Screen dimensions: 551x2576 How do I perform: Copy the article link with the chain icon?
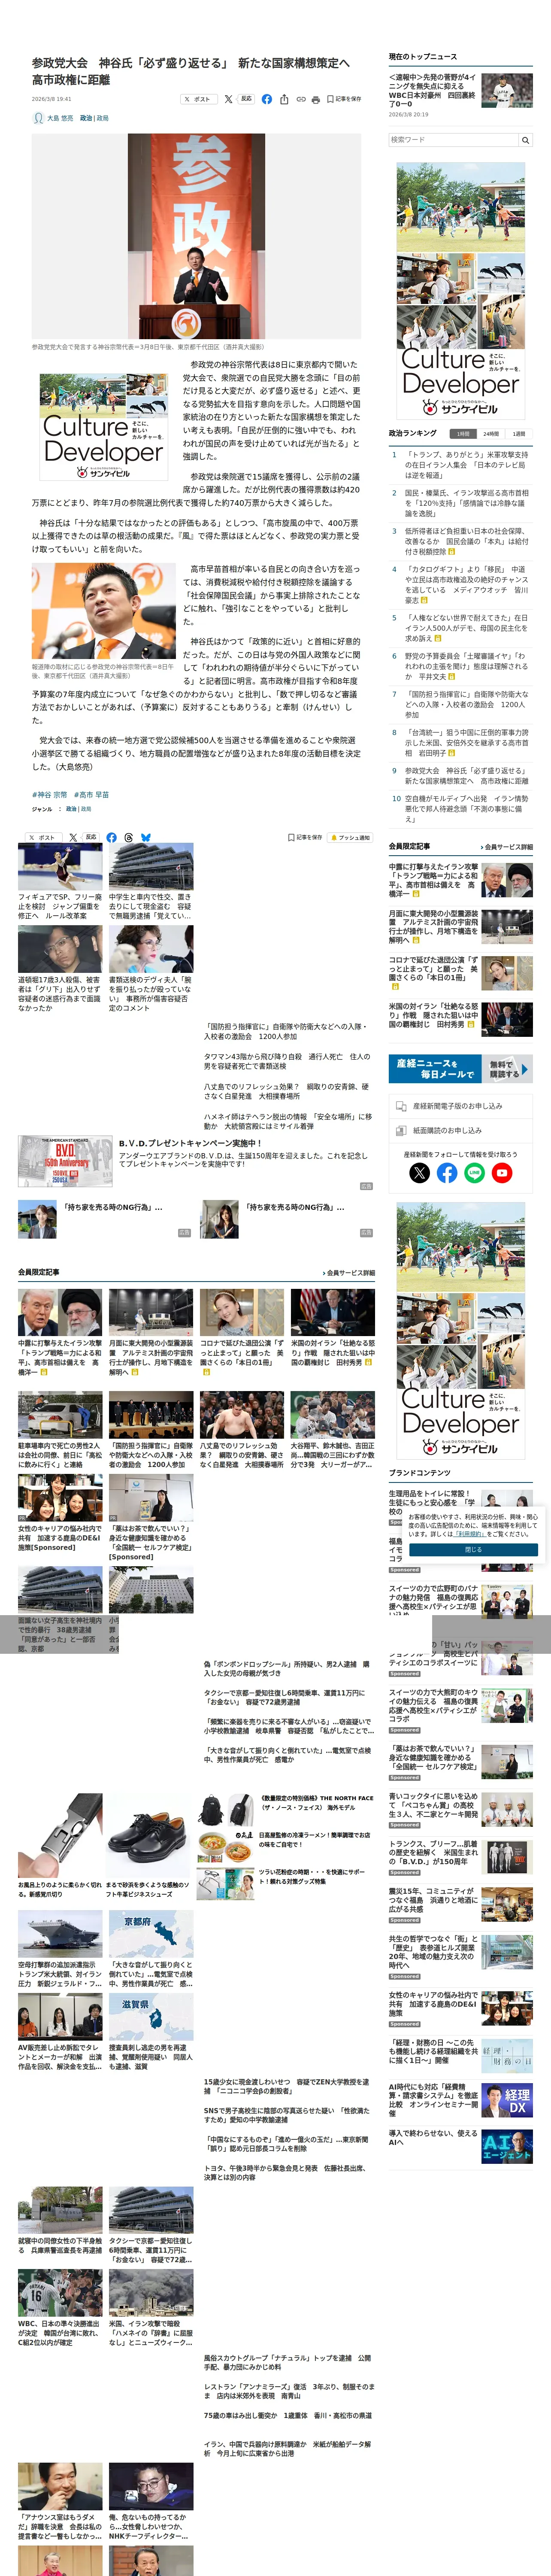[300, 99]
